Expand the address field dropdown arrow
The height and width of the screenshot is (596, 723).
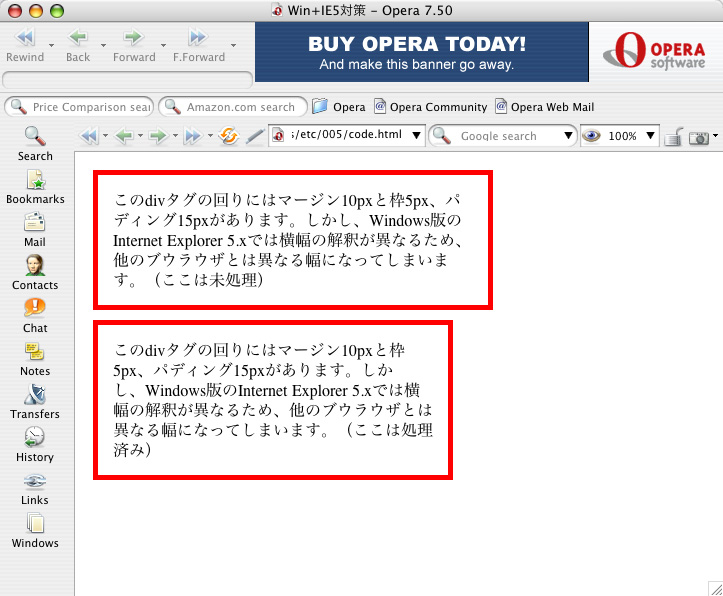[416, 136]
